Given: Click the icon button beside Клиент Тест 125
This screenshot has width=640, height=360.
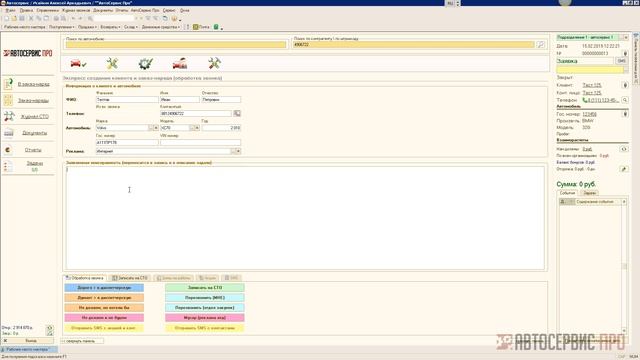Looking at the screenshot, I should [x=625, y=85].
